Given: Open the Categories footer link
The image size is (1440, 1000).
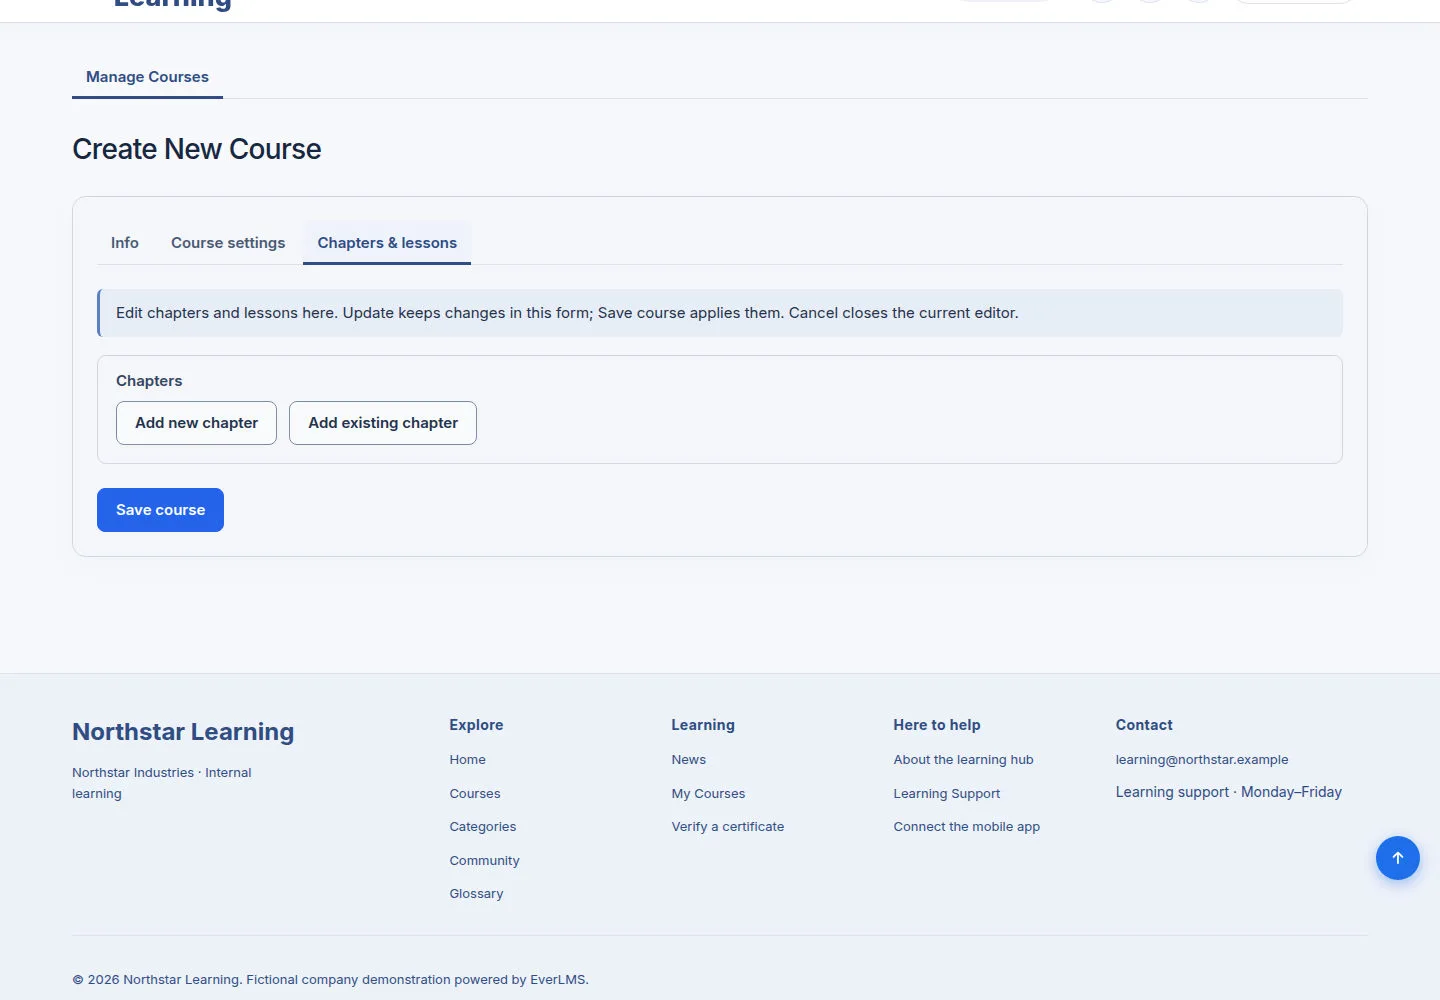Looking at the screenshot, I should (x=483, y=827).
